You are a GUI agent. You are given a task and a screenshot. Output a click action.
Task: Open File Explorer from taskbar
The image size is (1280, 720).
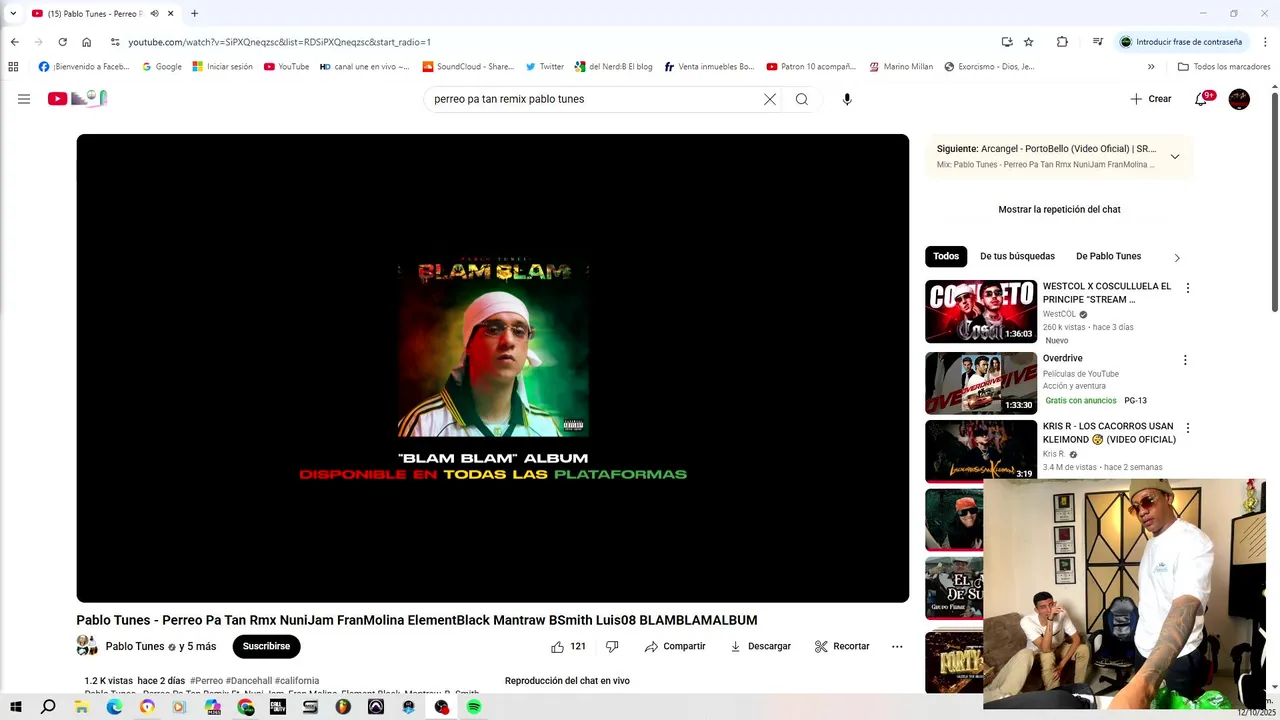click(x=81, y=707)
